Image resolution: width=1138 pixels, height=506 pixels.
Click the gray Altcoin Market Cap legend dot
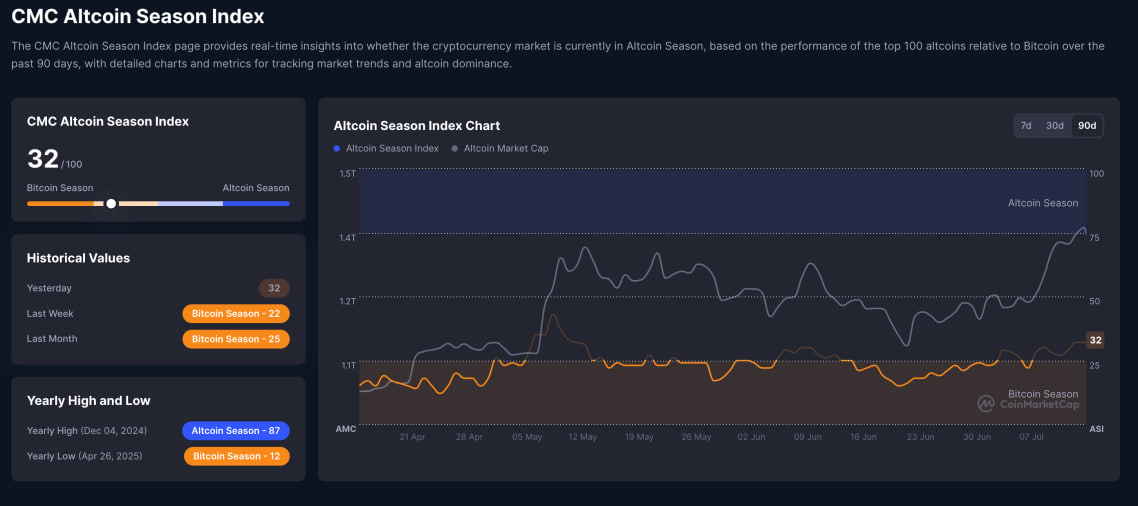tap(455, 148)
